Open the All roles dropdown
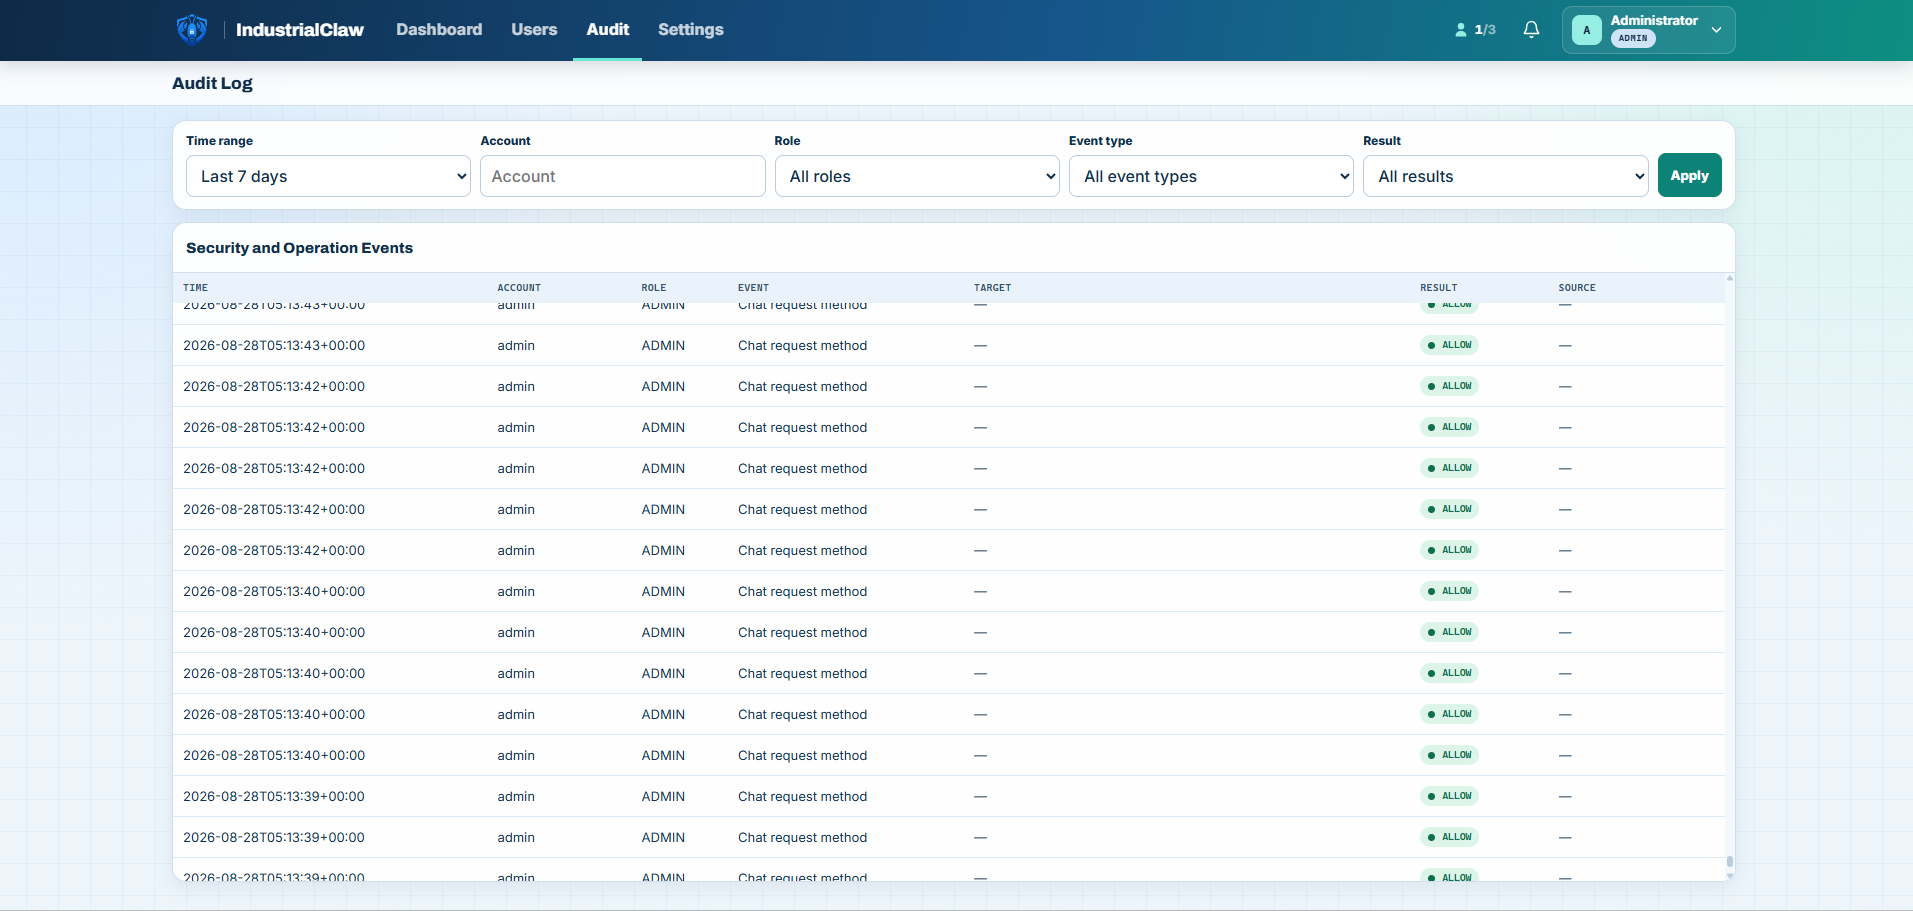The height and width of the screenshot is (911, 1913). (x=917, y=176)
